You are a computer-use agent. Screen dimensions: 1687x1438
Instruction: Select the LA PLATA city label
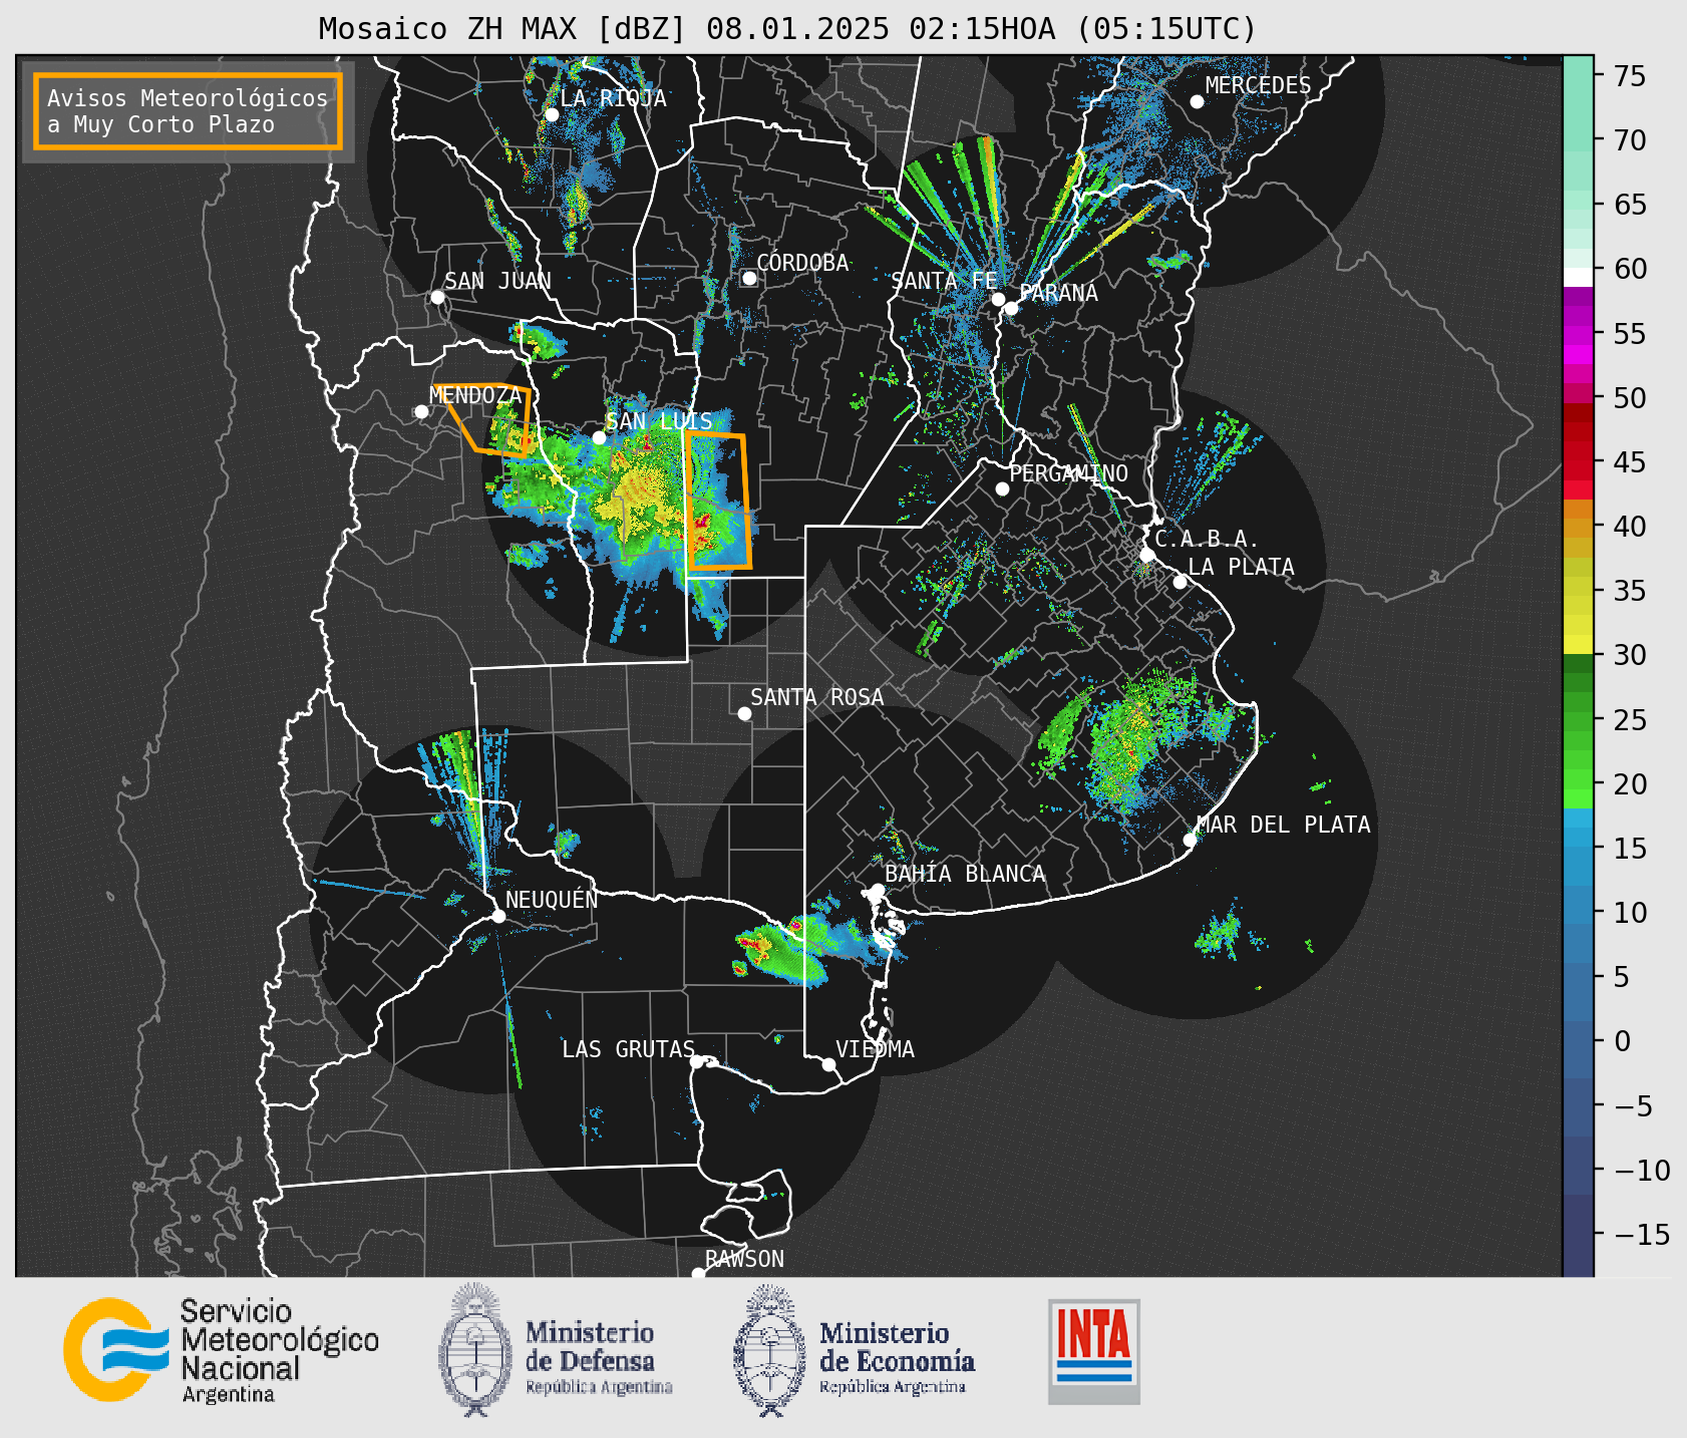click(x=1241, y=567)
